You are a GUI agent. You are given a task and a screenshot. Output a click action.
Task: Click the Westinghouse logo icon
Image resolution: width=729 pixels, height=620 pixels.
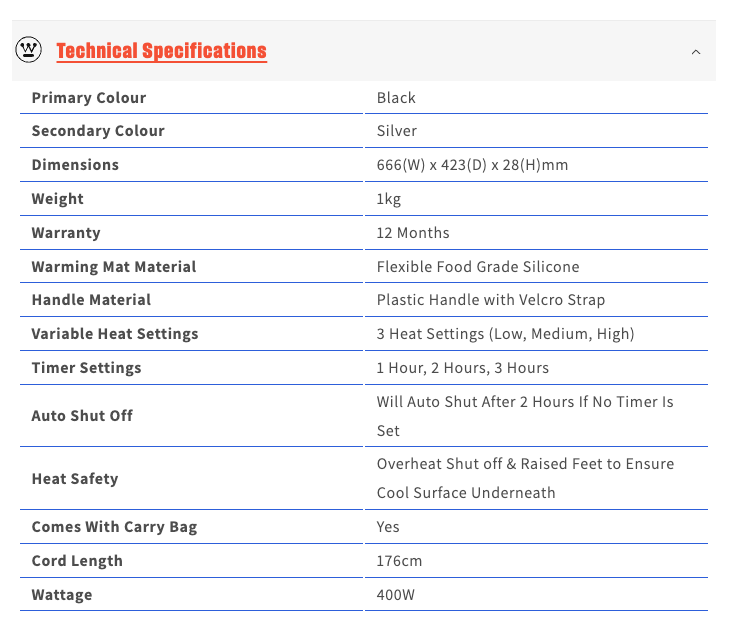click(29, 50)
